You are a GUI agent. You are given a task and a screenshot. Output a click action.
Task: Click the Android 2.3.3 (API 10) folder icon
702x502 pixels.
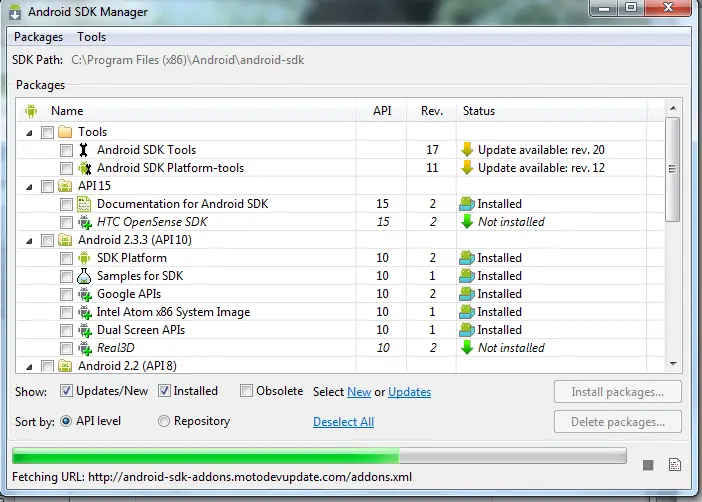[x=65, y=240]
